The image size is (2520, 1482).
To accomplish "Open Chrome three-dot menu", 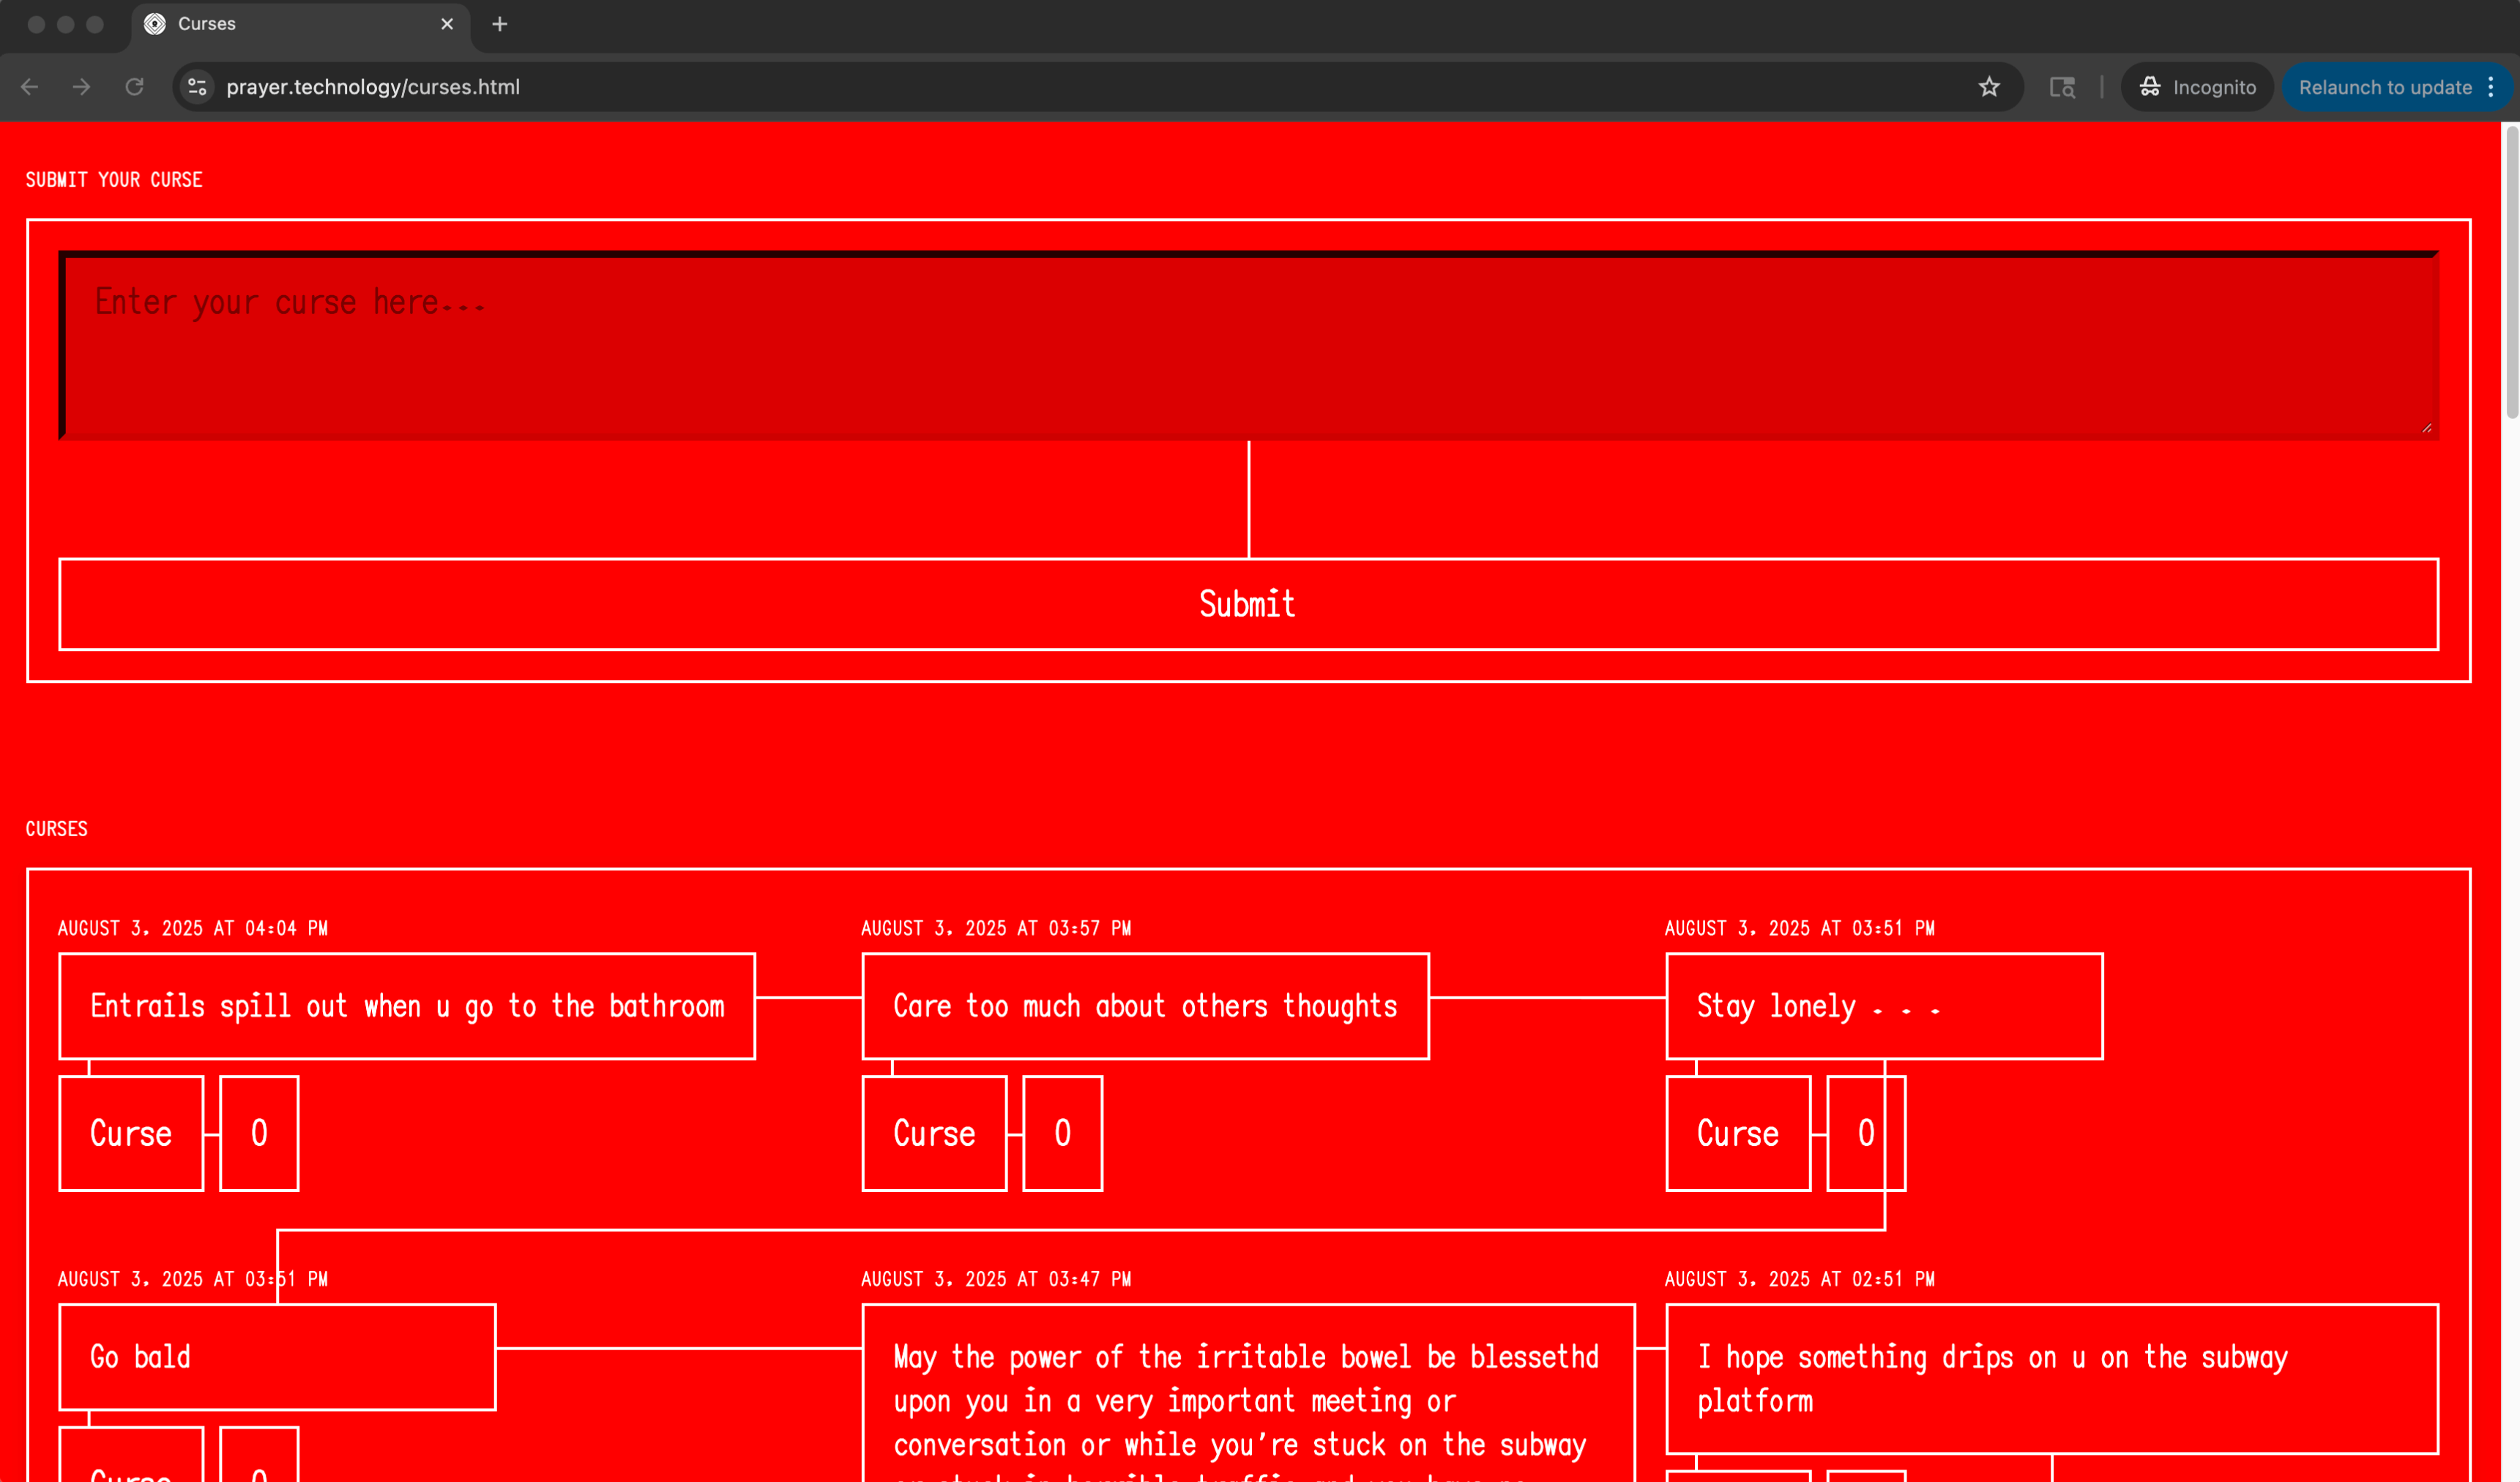I will pos(2491,87).
